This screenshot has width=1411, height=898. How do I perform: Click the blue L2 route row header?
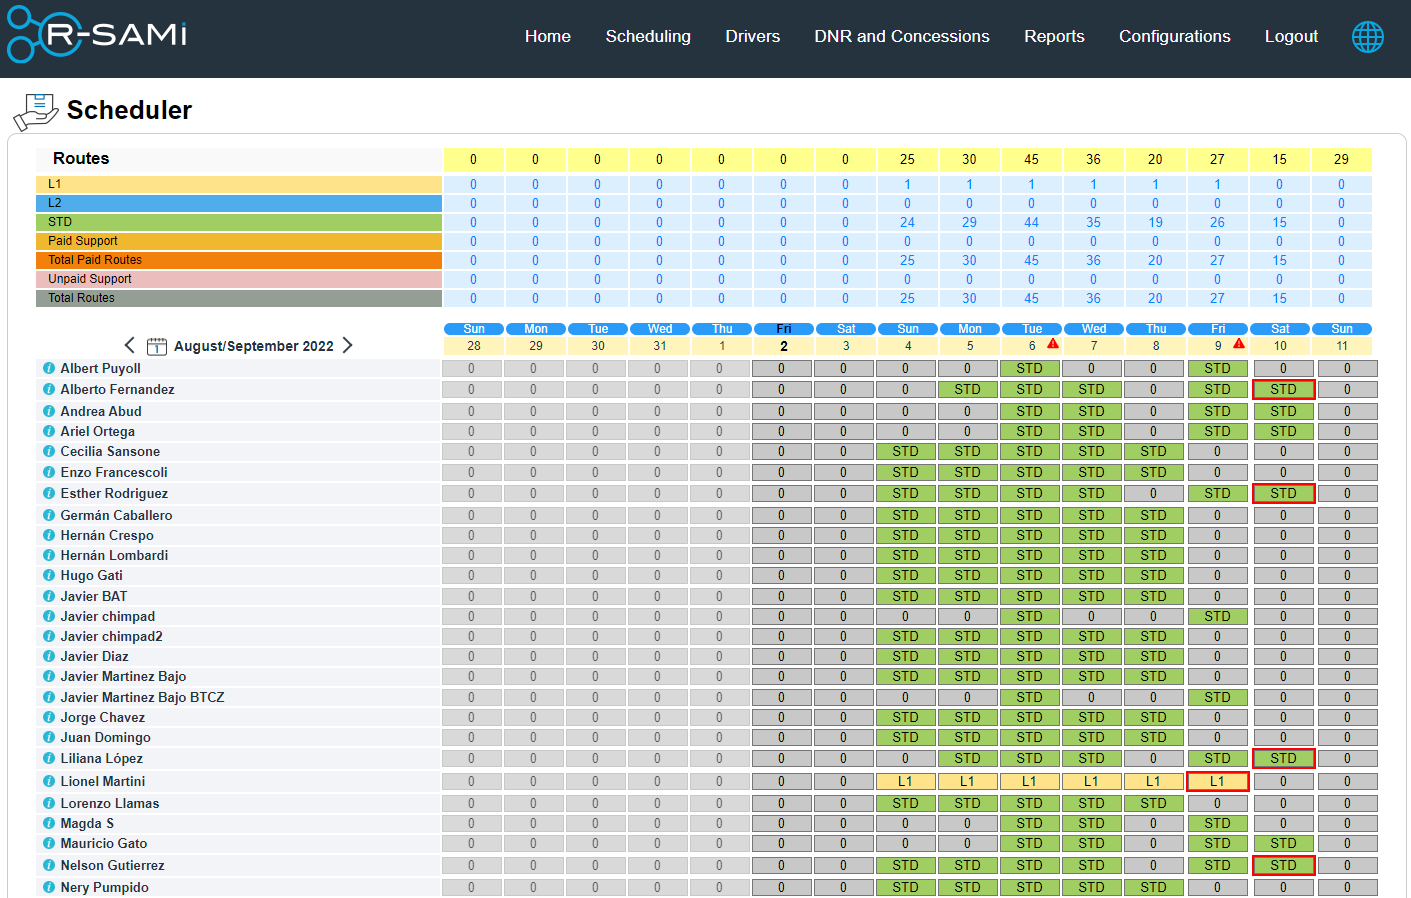[x=240, y=203]
